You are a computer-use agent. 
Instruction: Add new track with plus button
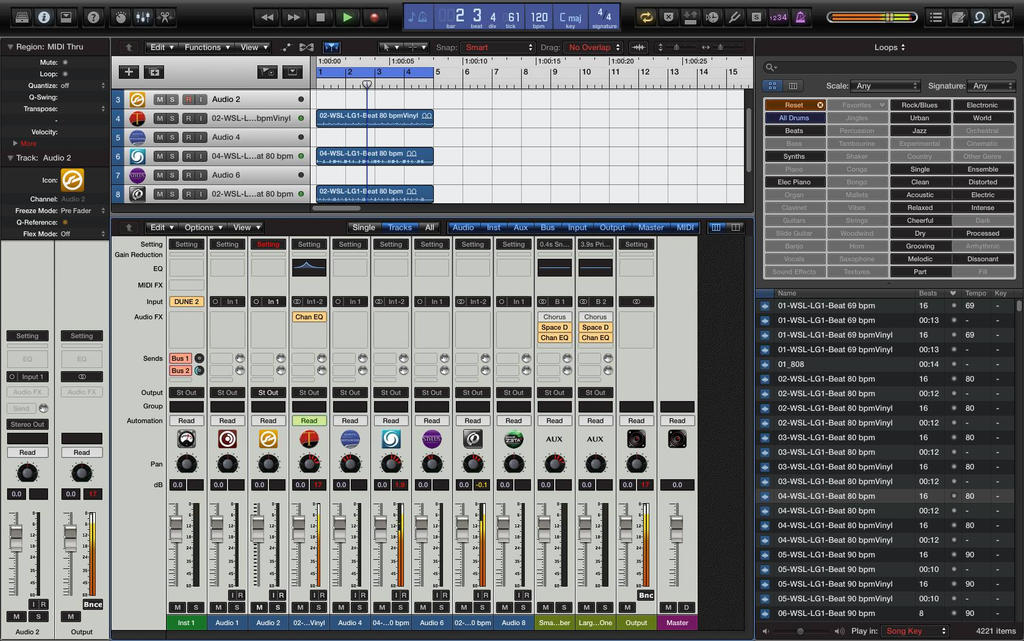click(x=129, y=72)
